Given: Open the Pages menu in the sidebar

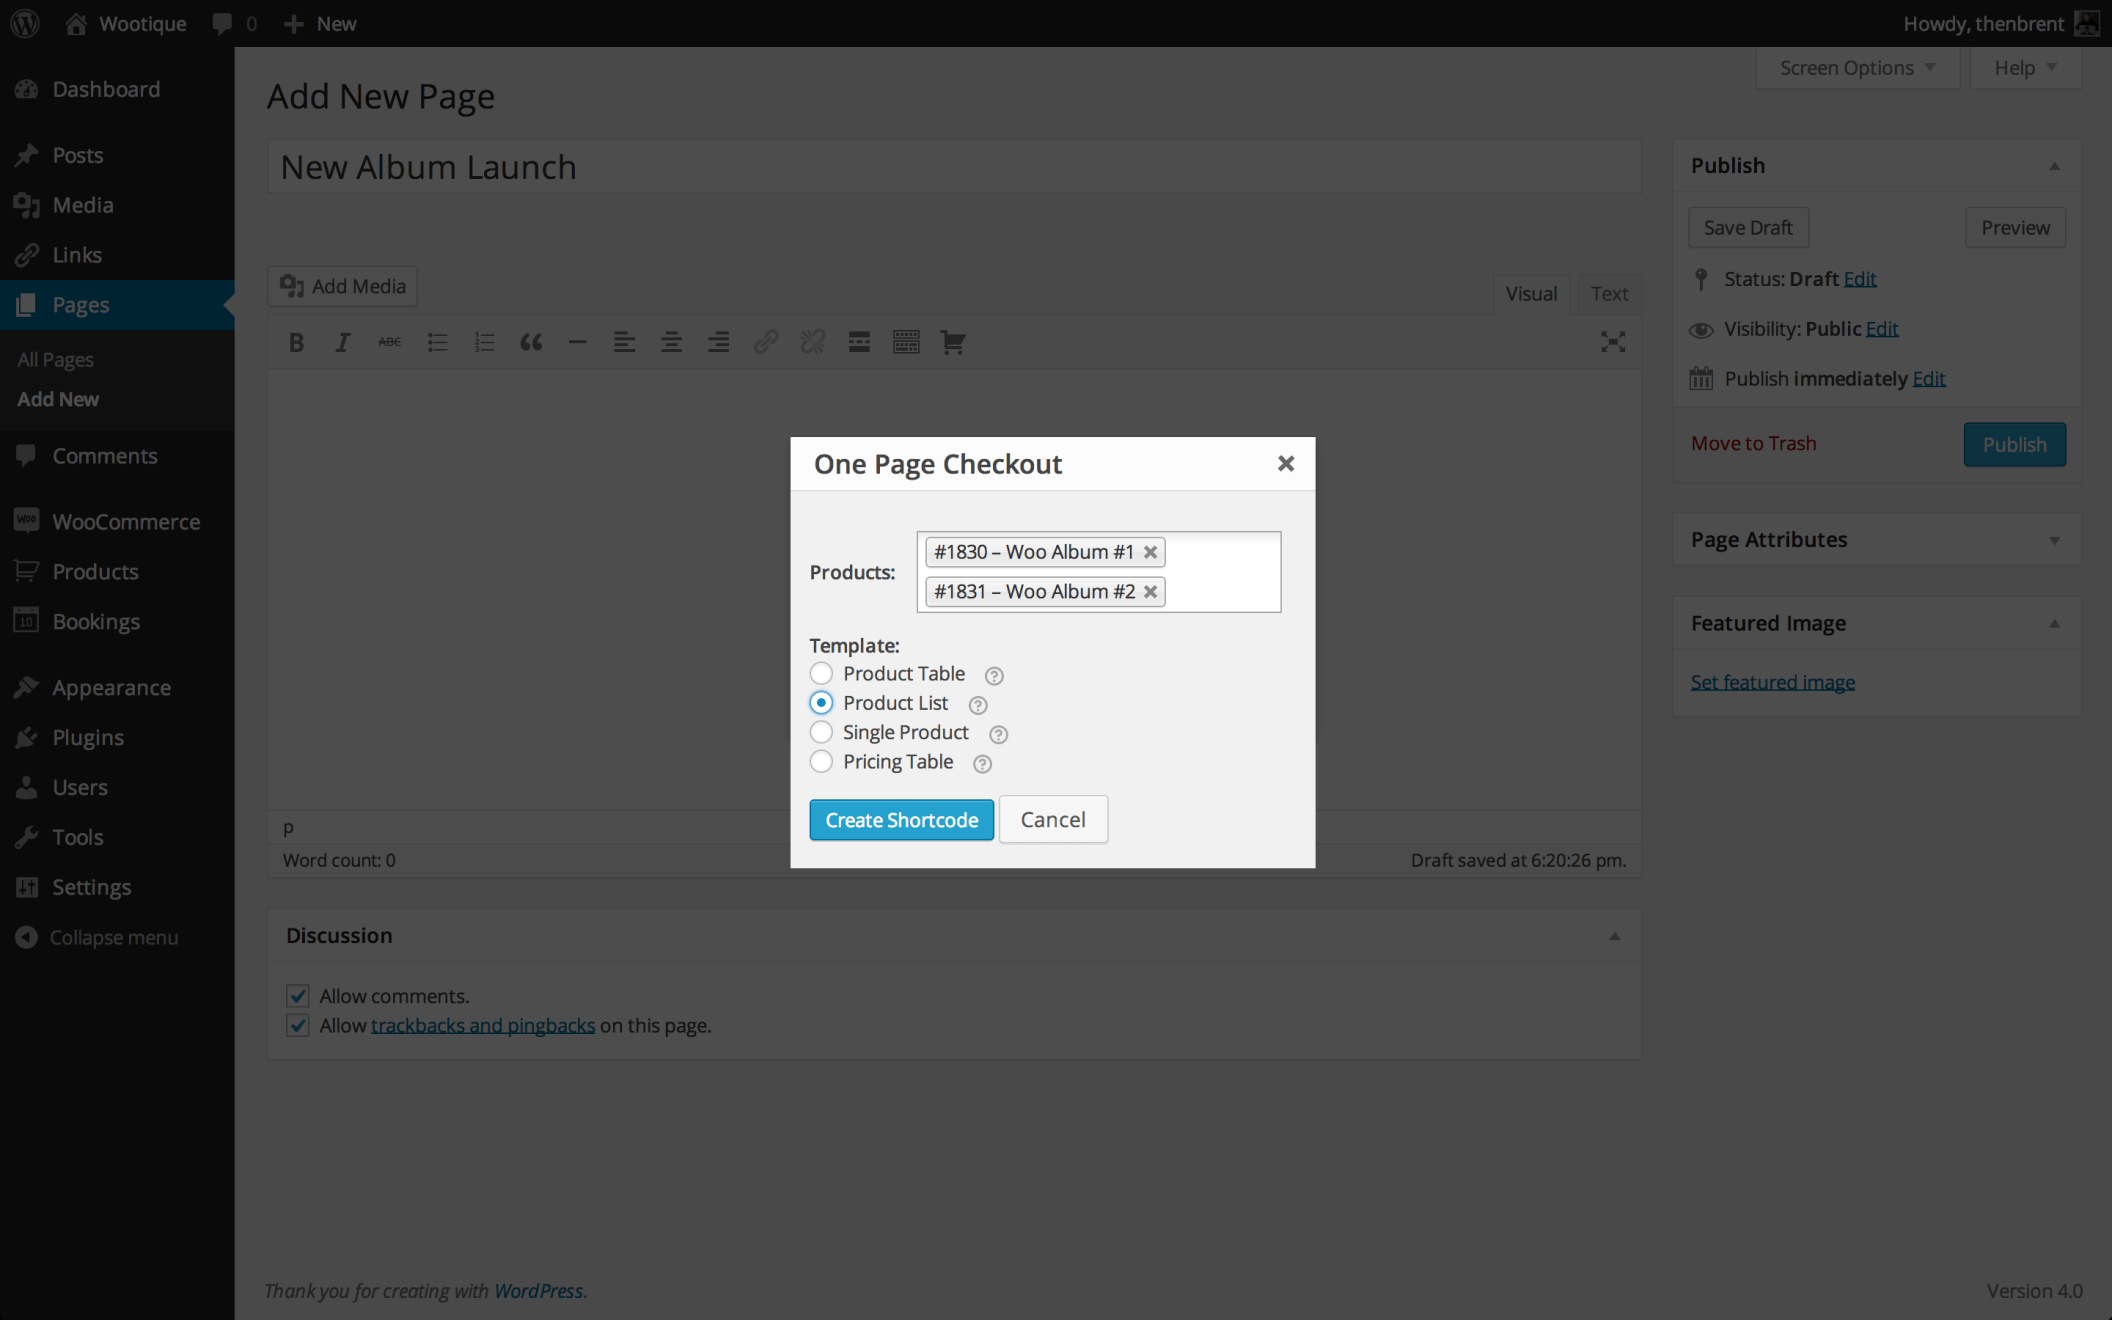Looking at the screenshot, I should tap(81, 304).
